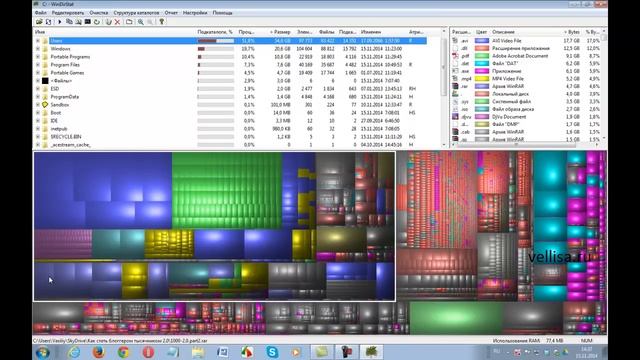Click the Delete to Recycle Bin icon

click(108, 22)
